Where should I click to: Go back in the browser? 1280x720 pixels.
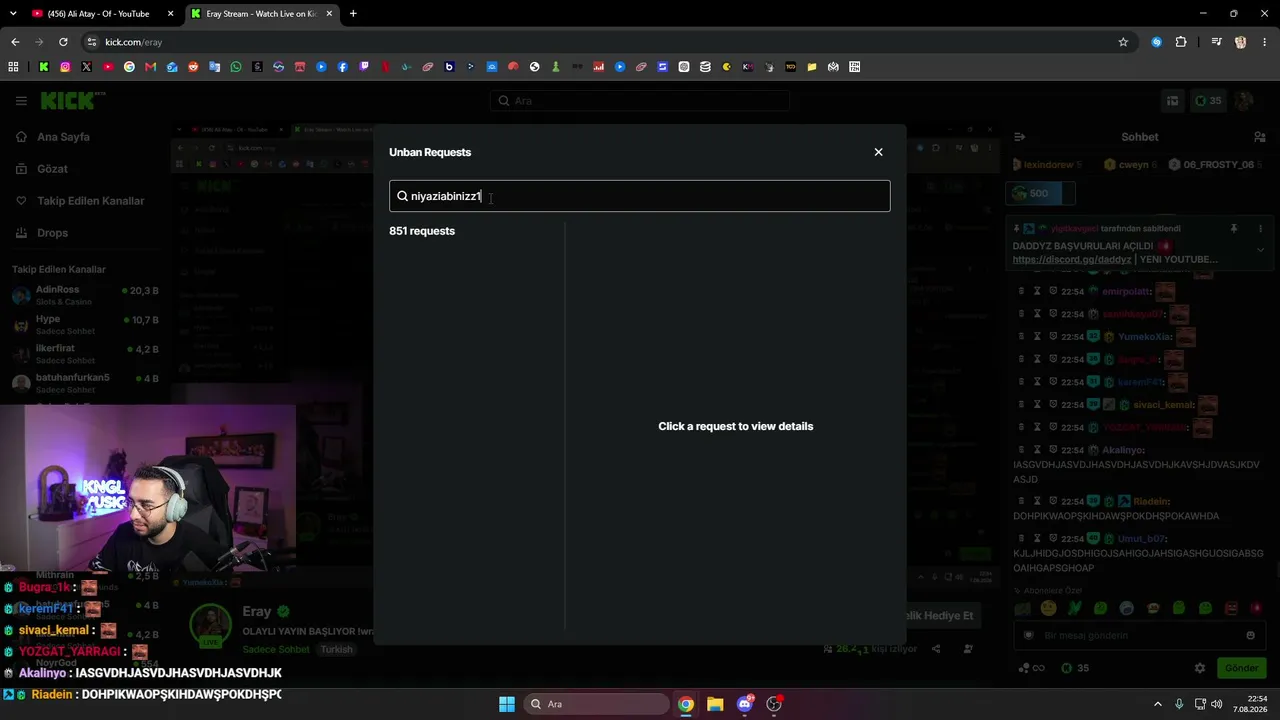click(x=15, y=42)
